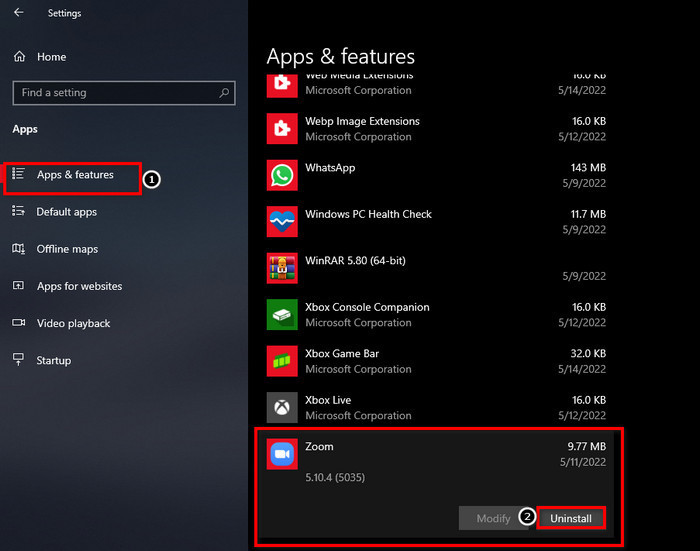The image size is (700, 551).
Task: Click the WinRAR app icon
Action: coord(282,268)
